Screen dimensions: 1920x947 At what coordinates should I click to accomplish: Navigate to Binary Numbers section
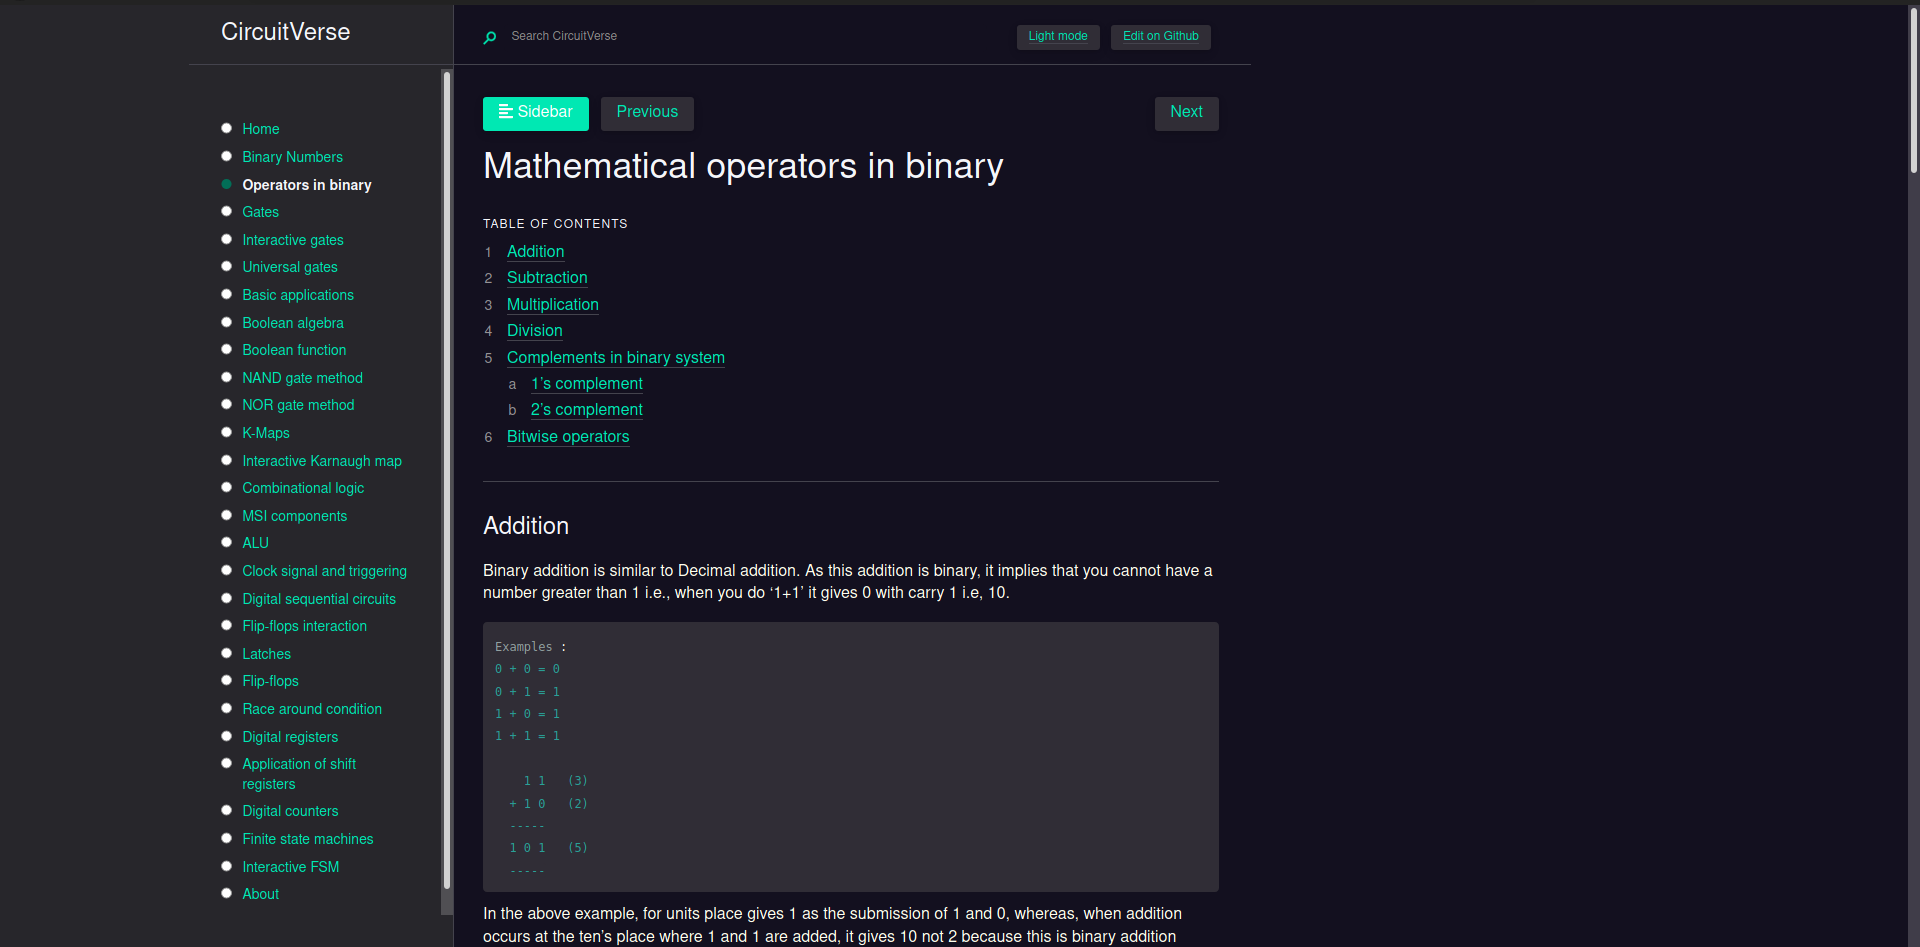pyautogui.click(x=292, y=156)
